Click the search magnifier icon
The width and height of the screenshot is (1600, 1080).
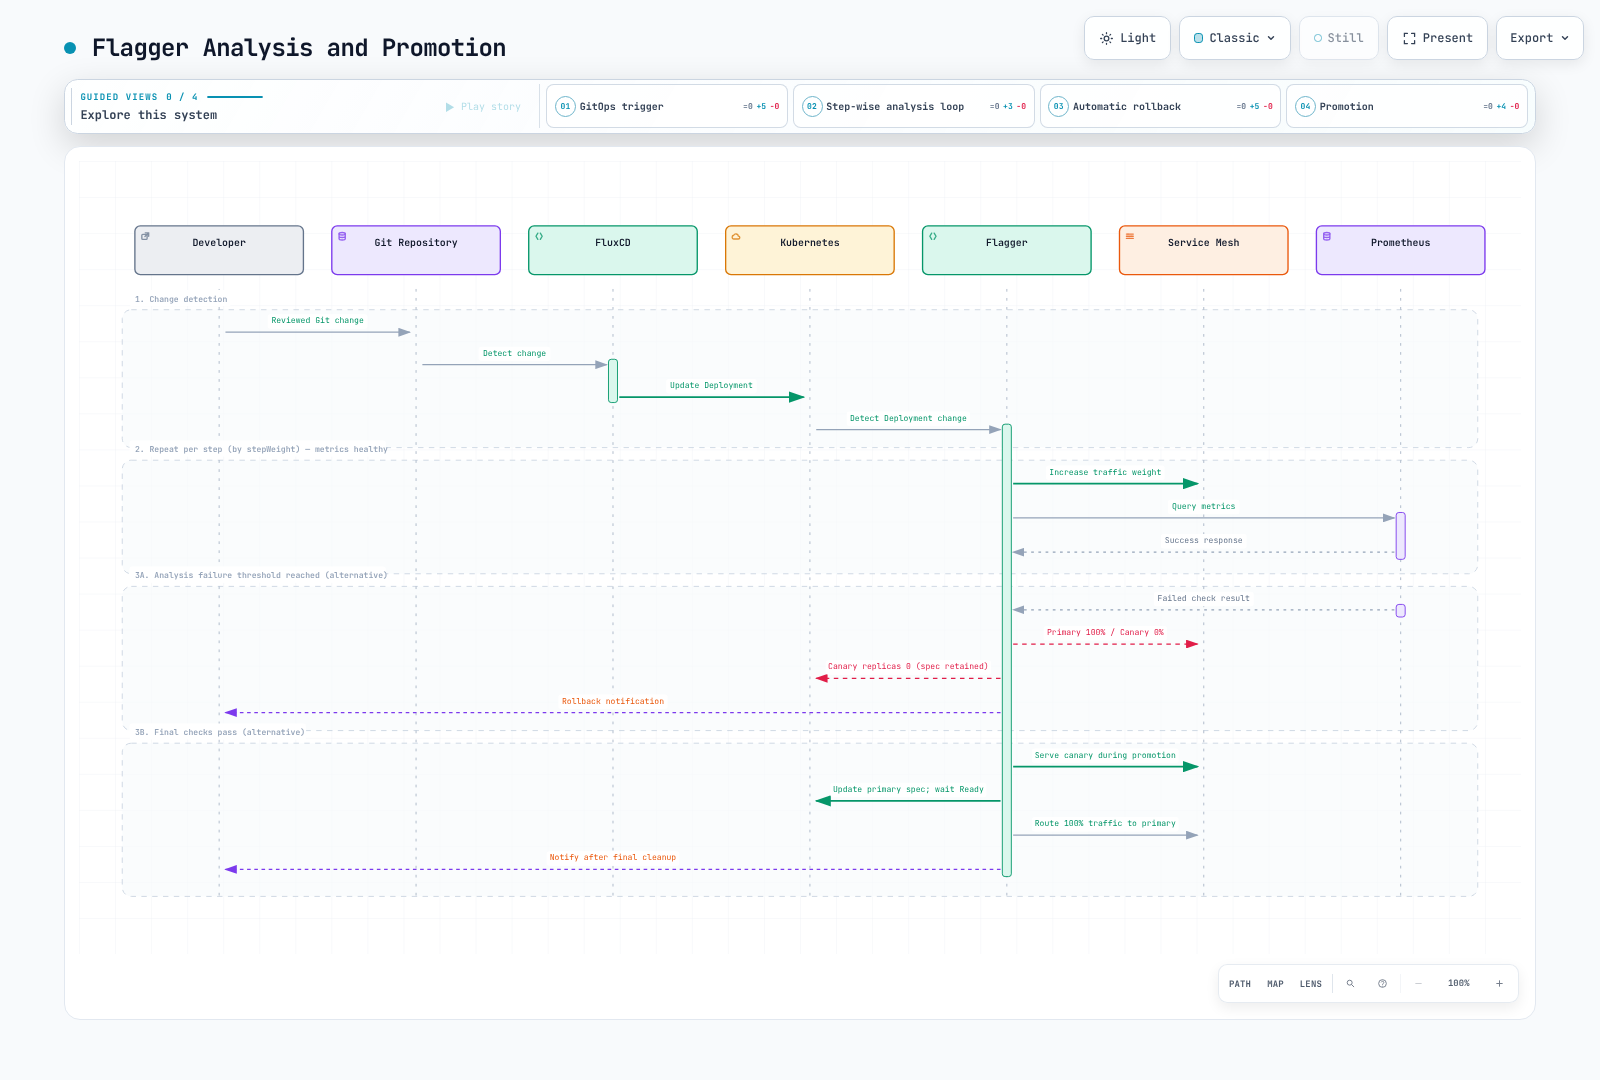click(1350, 984)
